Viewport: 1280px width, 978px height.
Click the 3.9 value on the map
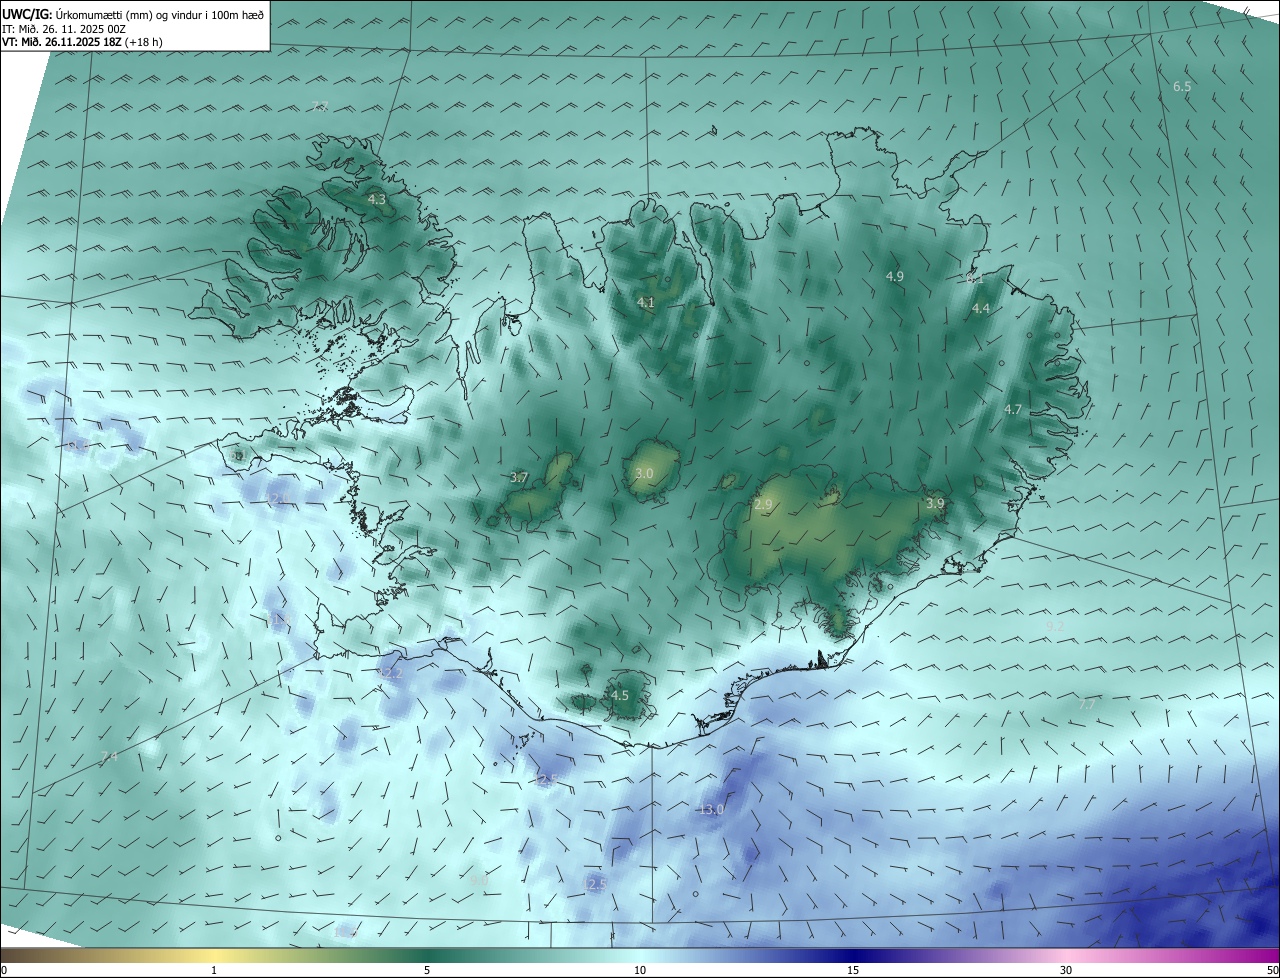coord(935,504)
